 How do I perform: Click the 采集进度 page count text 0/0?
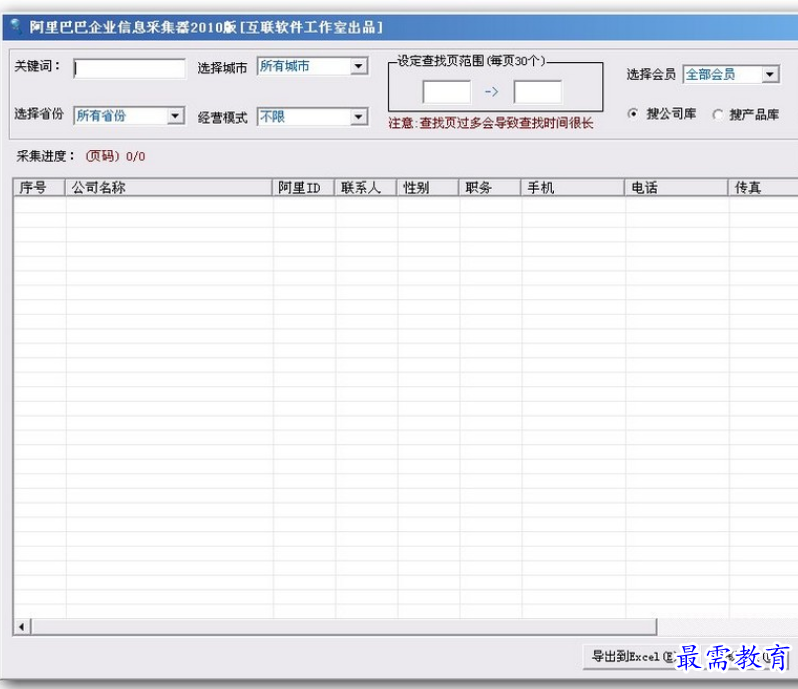click(136, 157)
